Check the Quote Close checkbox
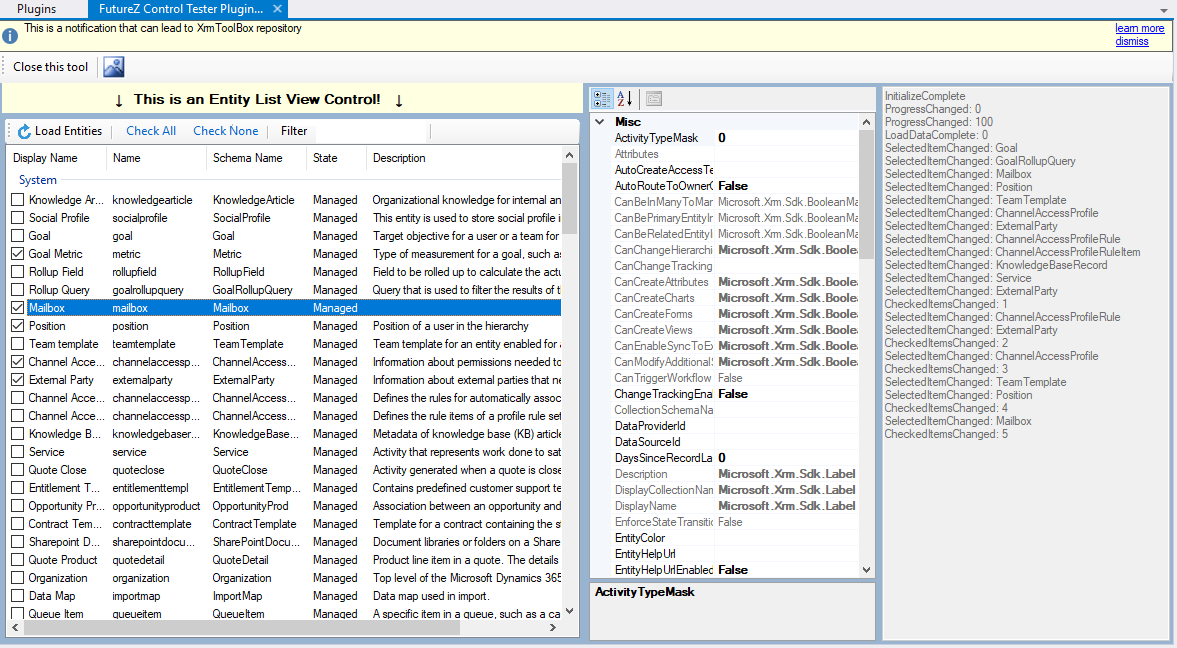 [x=18, y=470]
